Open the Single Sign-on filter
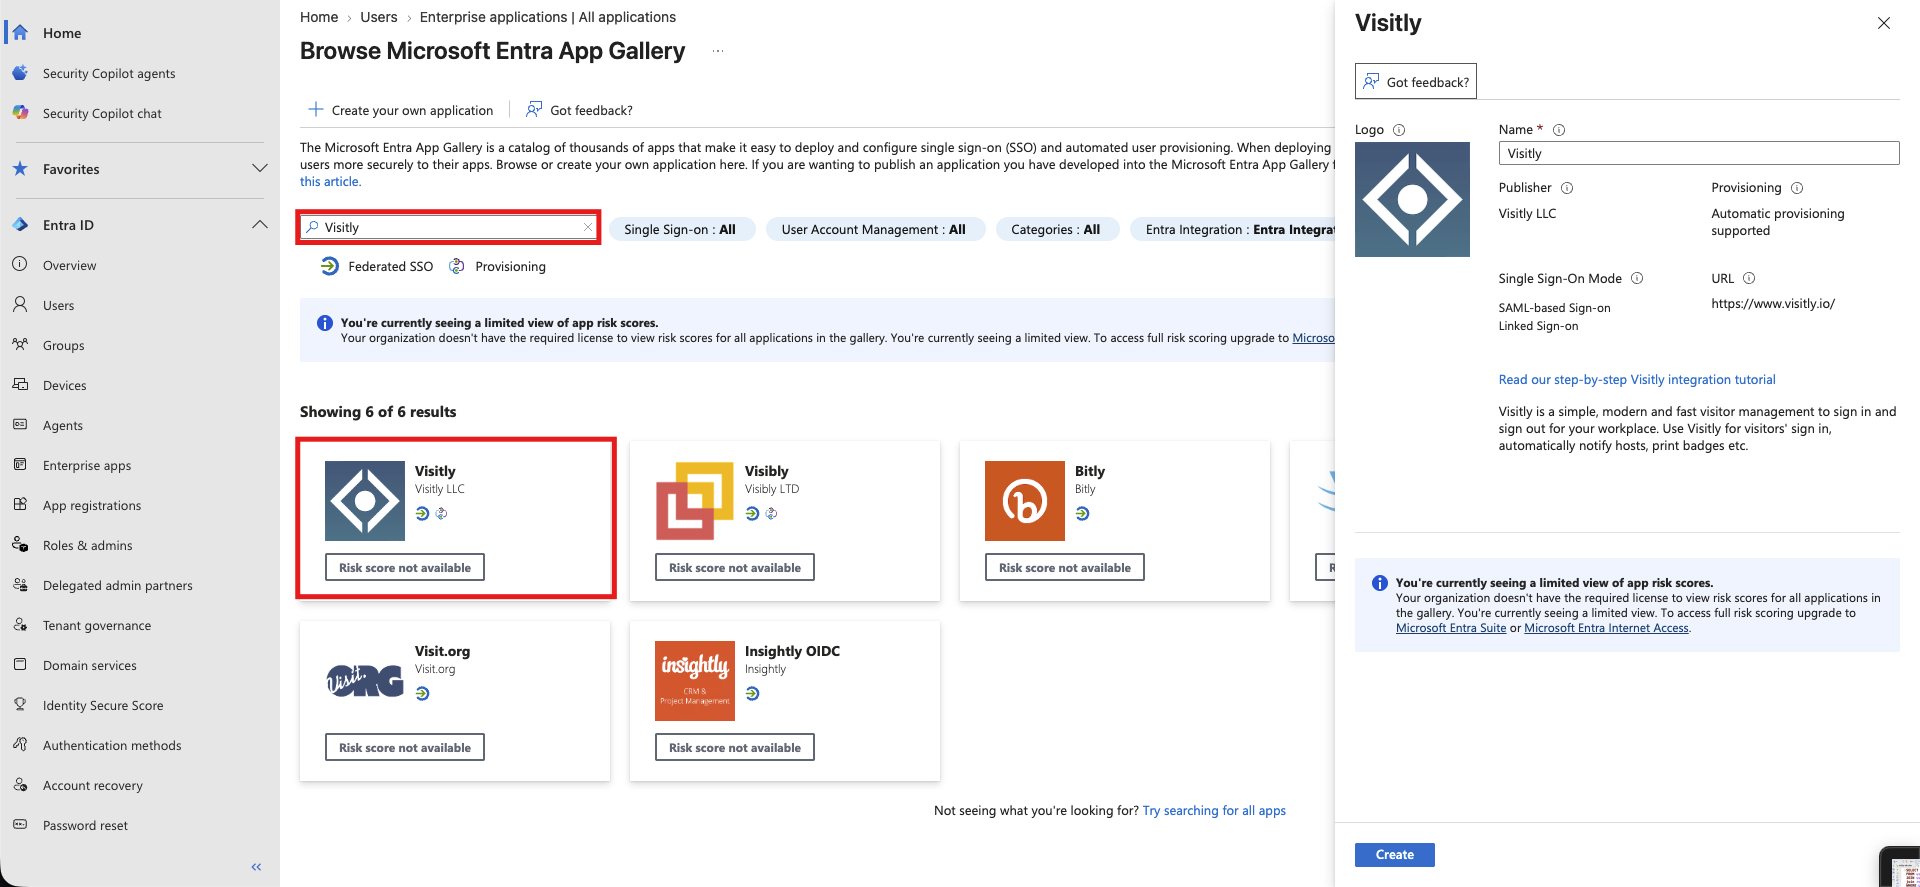1920x887 pixels. 680,229
